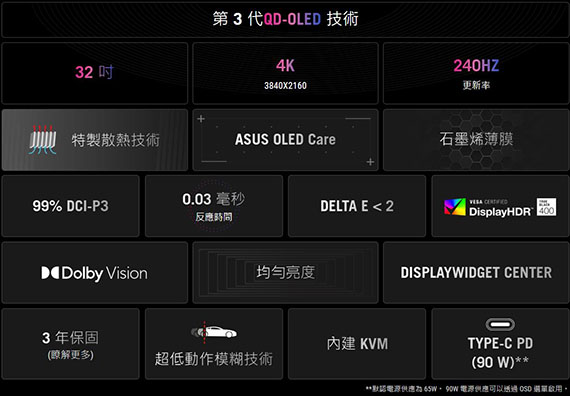The image size is (570, 396).
Task: Open the ASUS OLED Care tile
Action: 285,140
